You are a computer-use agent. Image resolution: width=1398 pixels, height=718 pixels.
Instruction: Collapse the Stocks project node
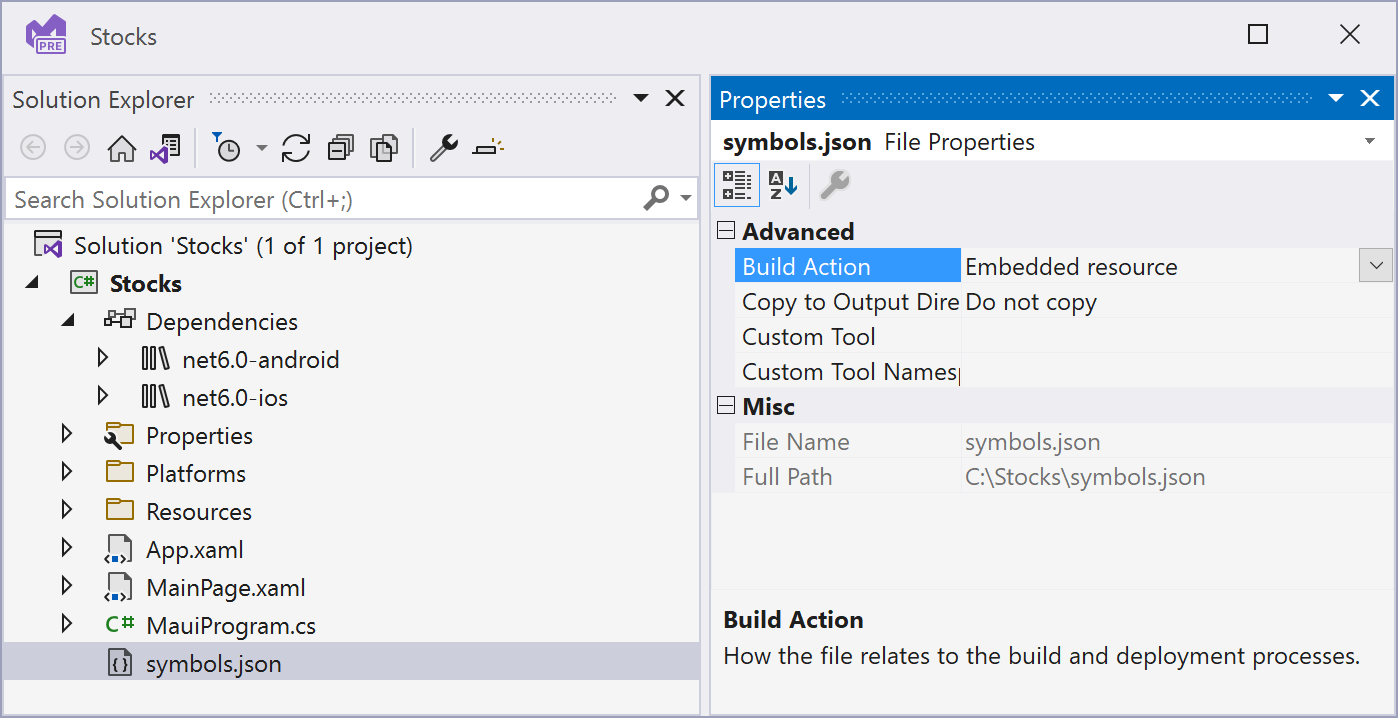point(32,284)
